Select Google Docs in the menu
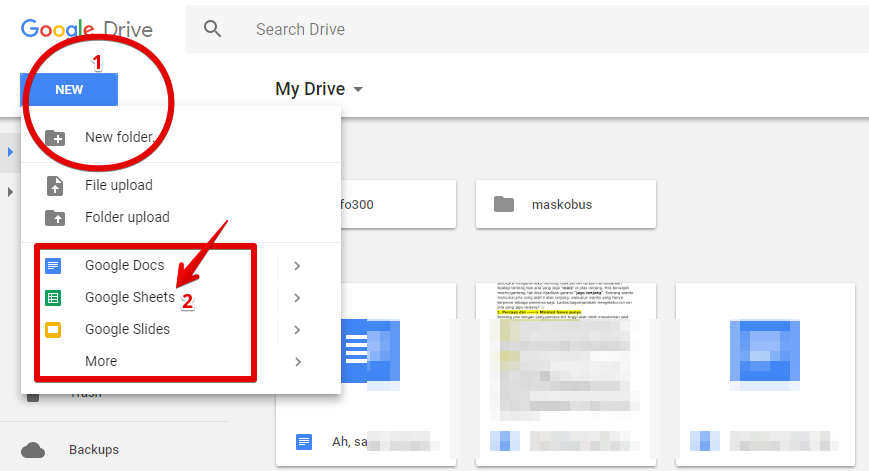Viewport: 869px width, 471px height. click(x=181, y=265)
